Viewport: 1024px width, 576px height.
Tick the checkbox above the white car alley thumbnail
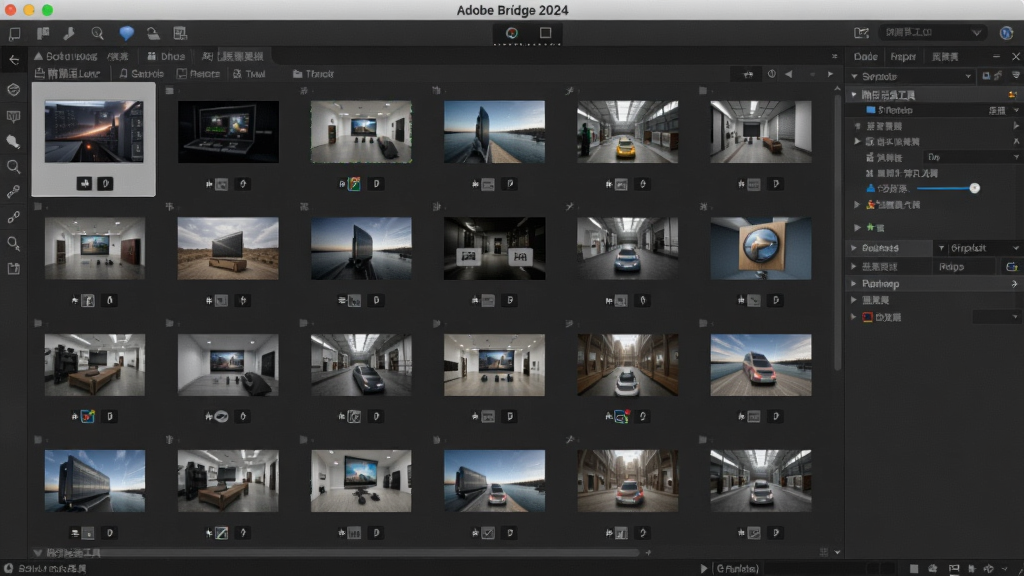pyautogui.click(x=569, y=323)
